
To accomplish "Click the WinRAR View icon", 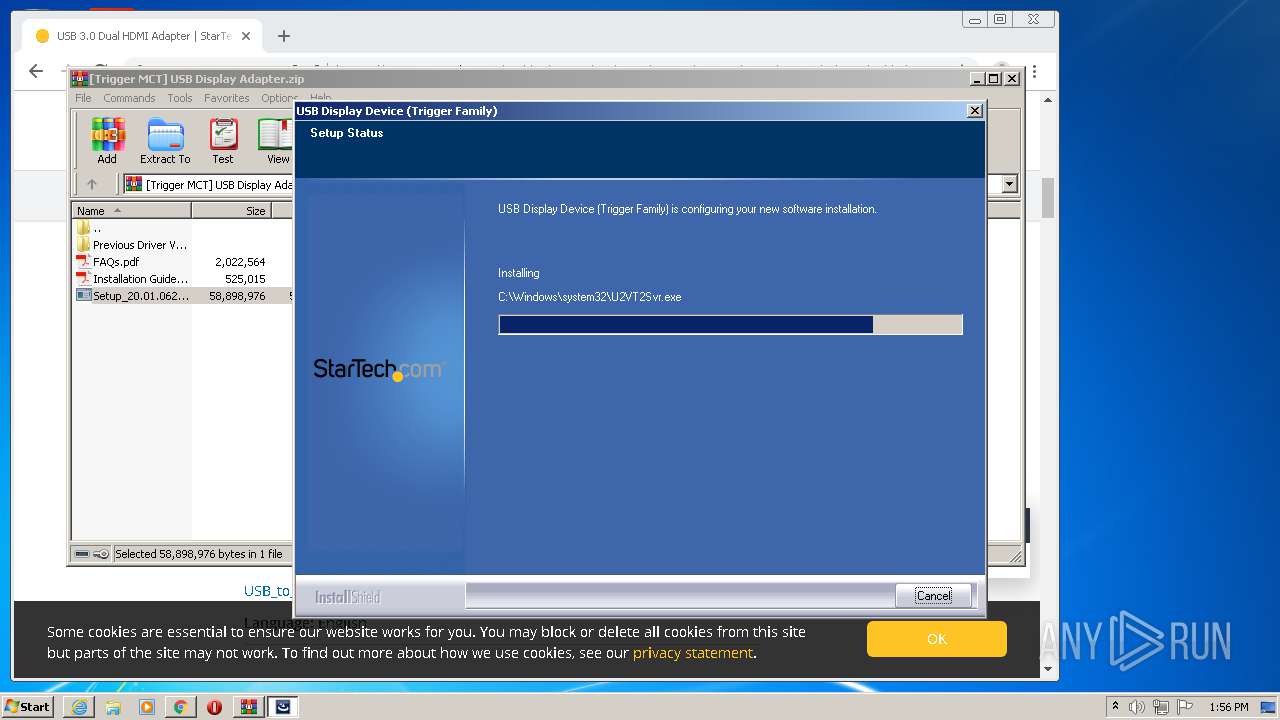I will [276, 141].
